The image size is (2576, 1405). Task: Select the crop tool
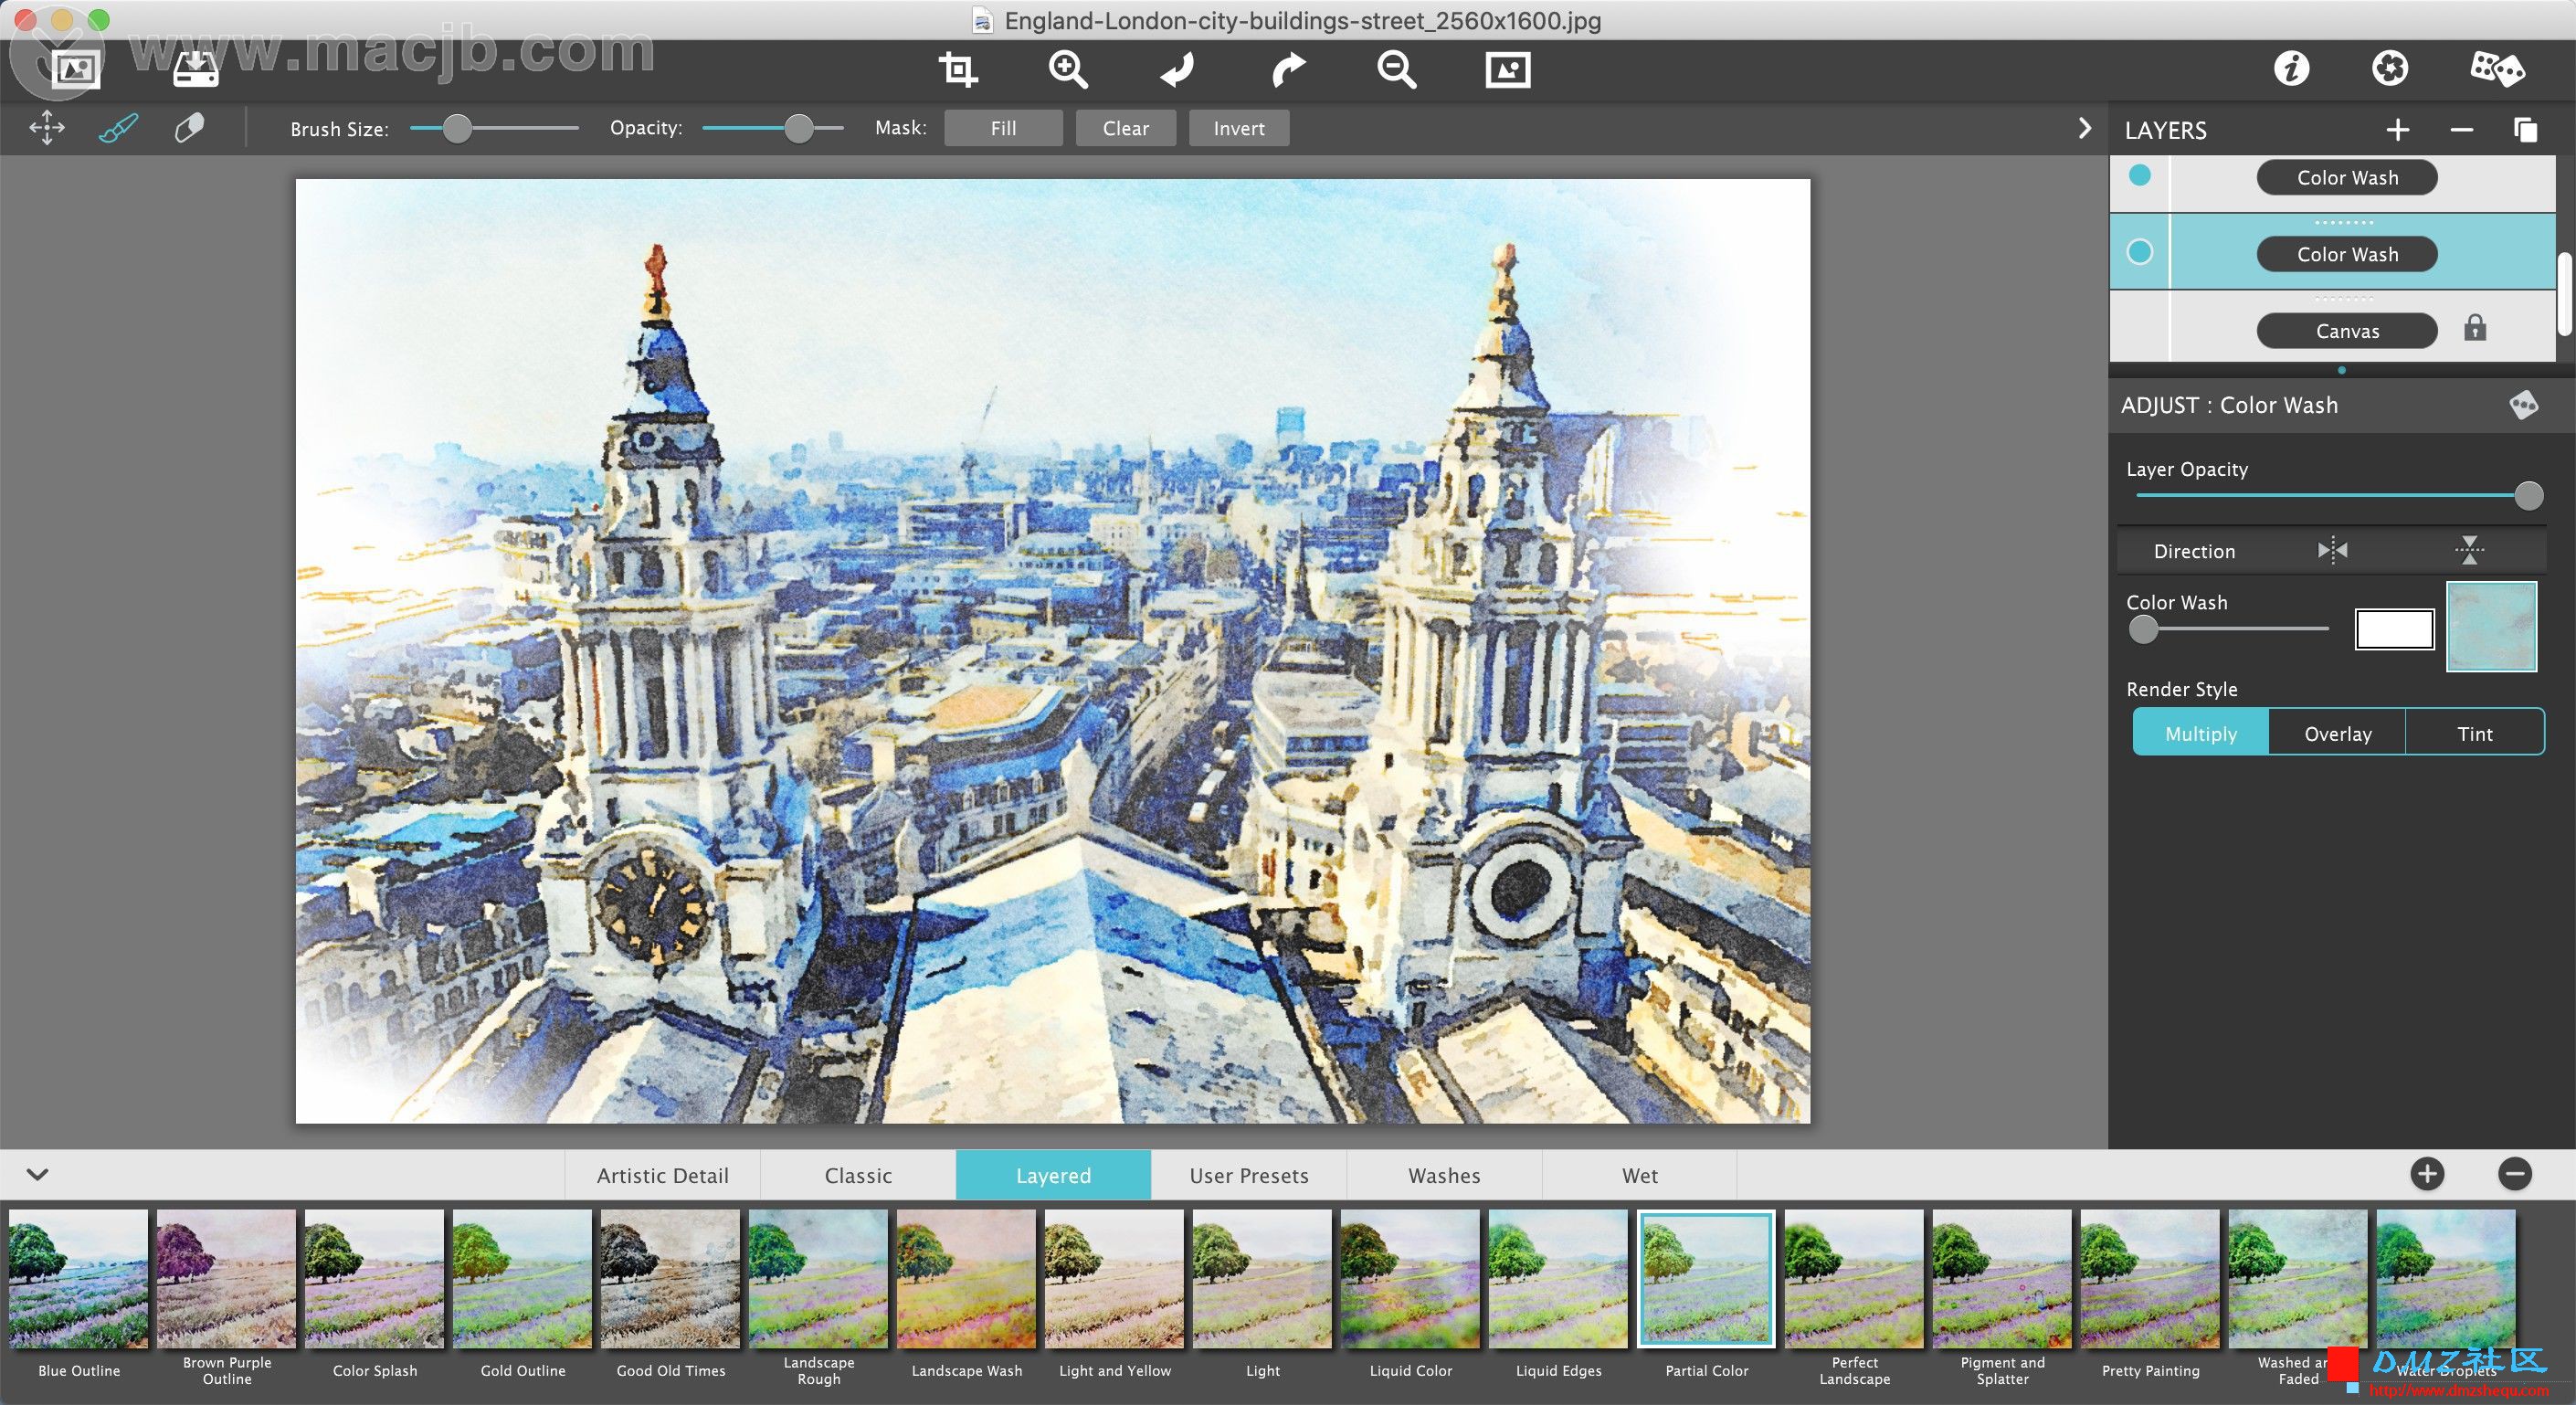pos(958,69)
